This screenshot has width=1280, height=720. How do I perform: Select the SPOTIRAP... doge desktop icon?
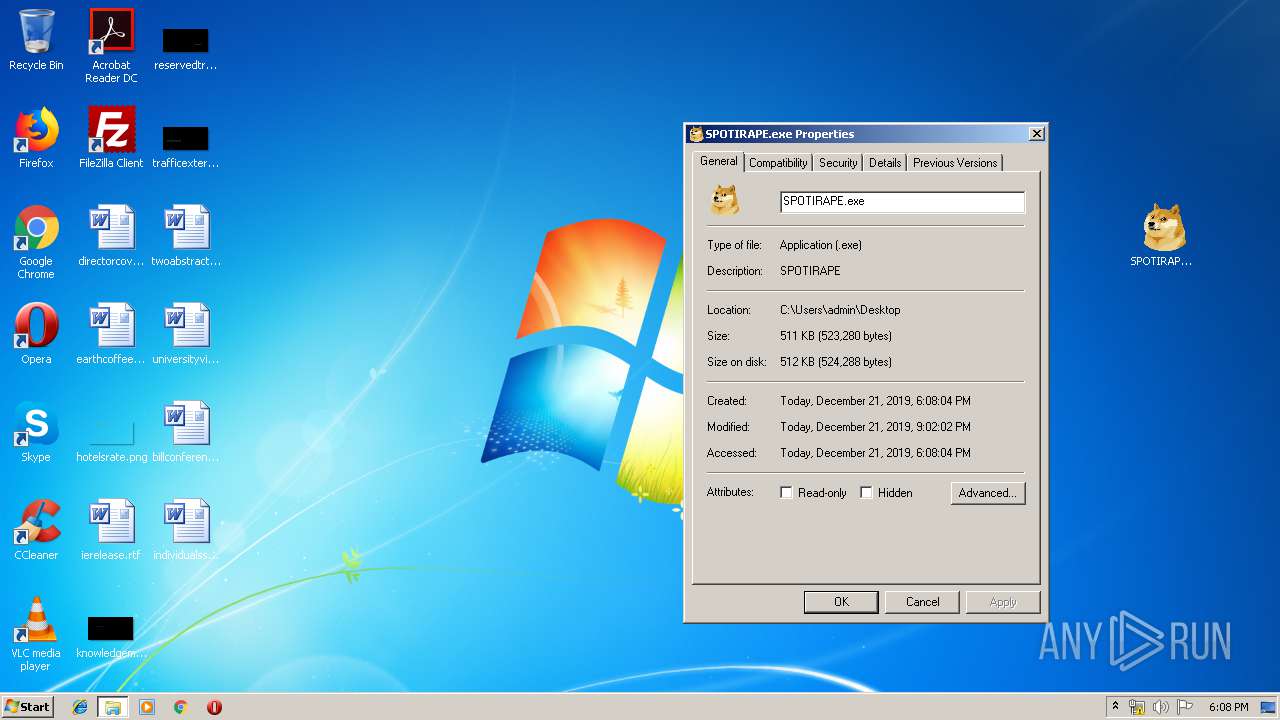point(1161,236)
